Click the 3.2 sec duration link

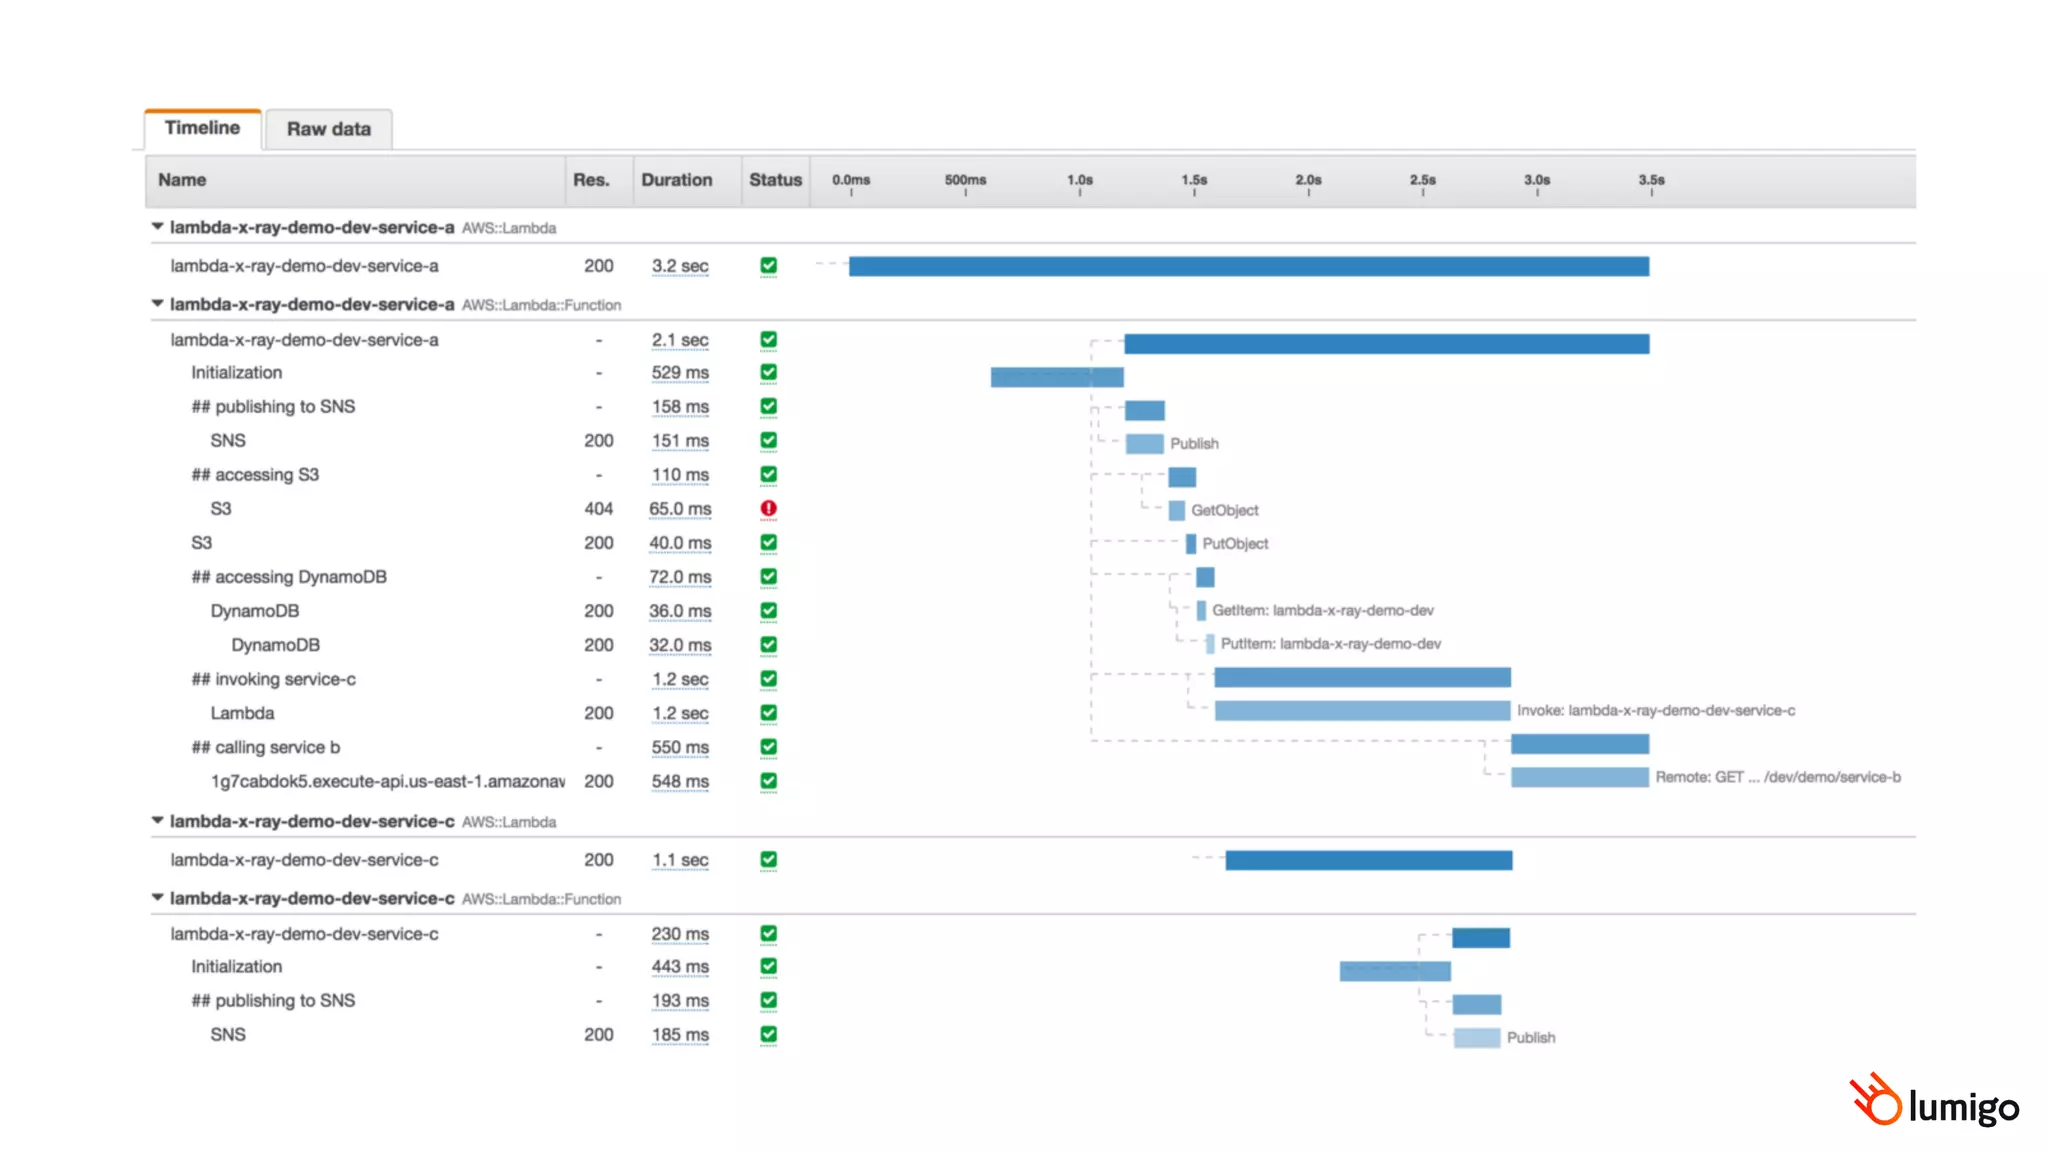pyautogui.click(x=680, y=266)
